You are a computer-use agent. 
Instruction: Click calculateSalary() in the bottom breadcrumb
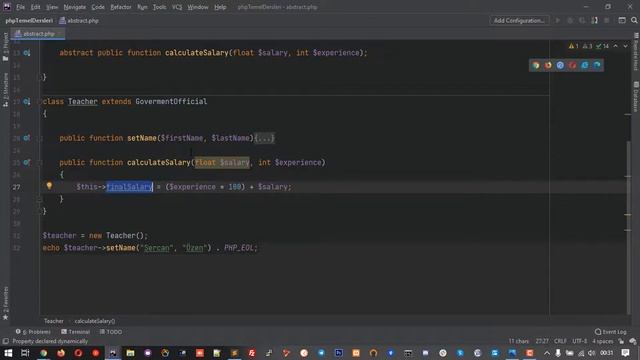coord(95,321)
